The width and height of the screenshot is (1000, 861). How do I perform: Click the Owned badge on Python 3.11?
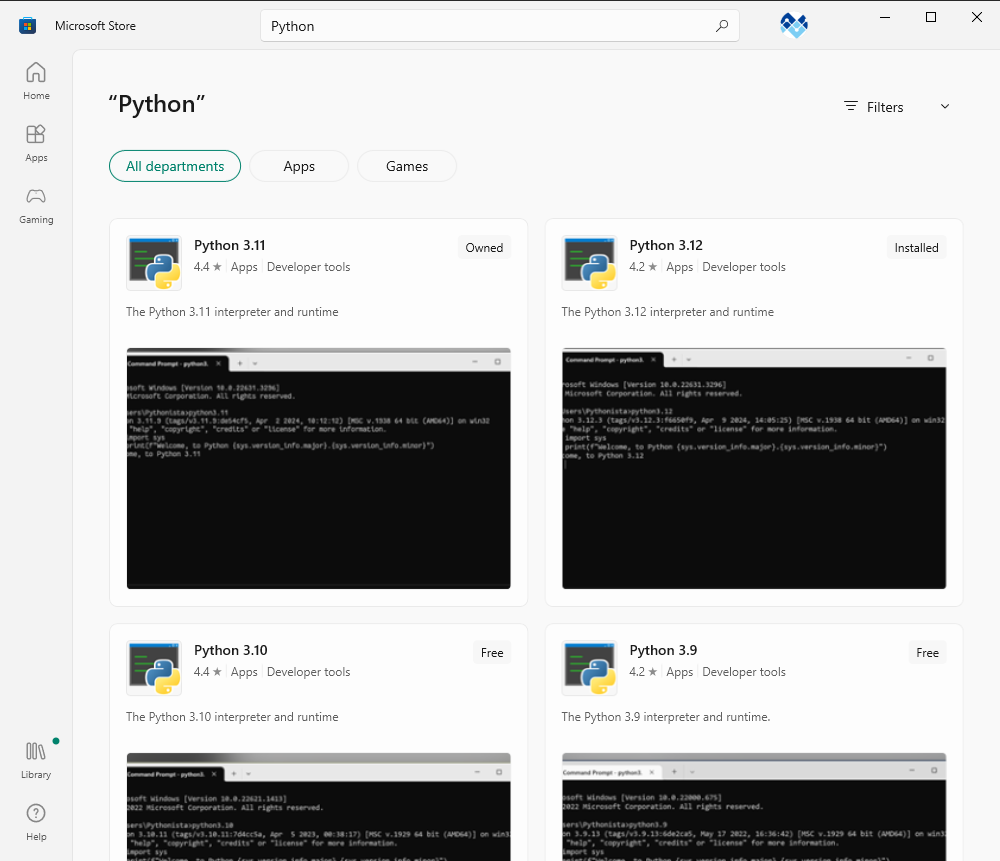pos(483,247)
